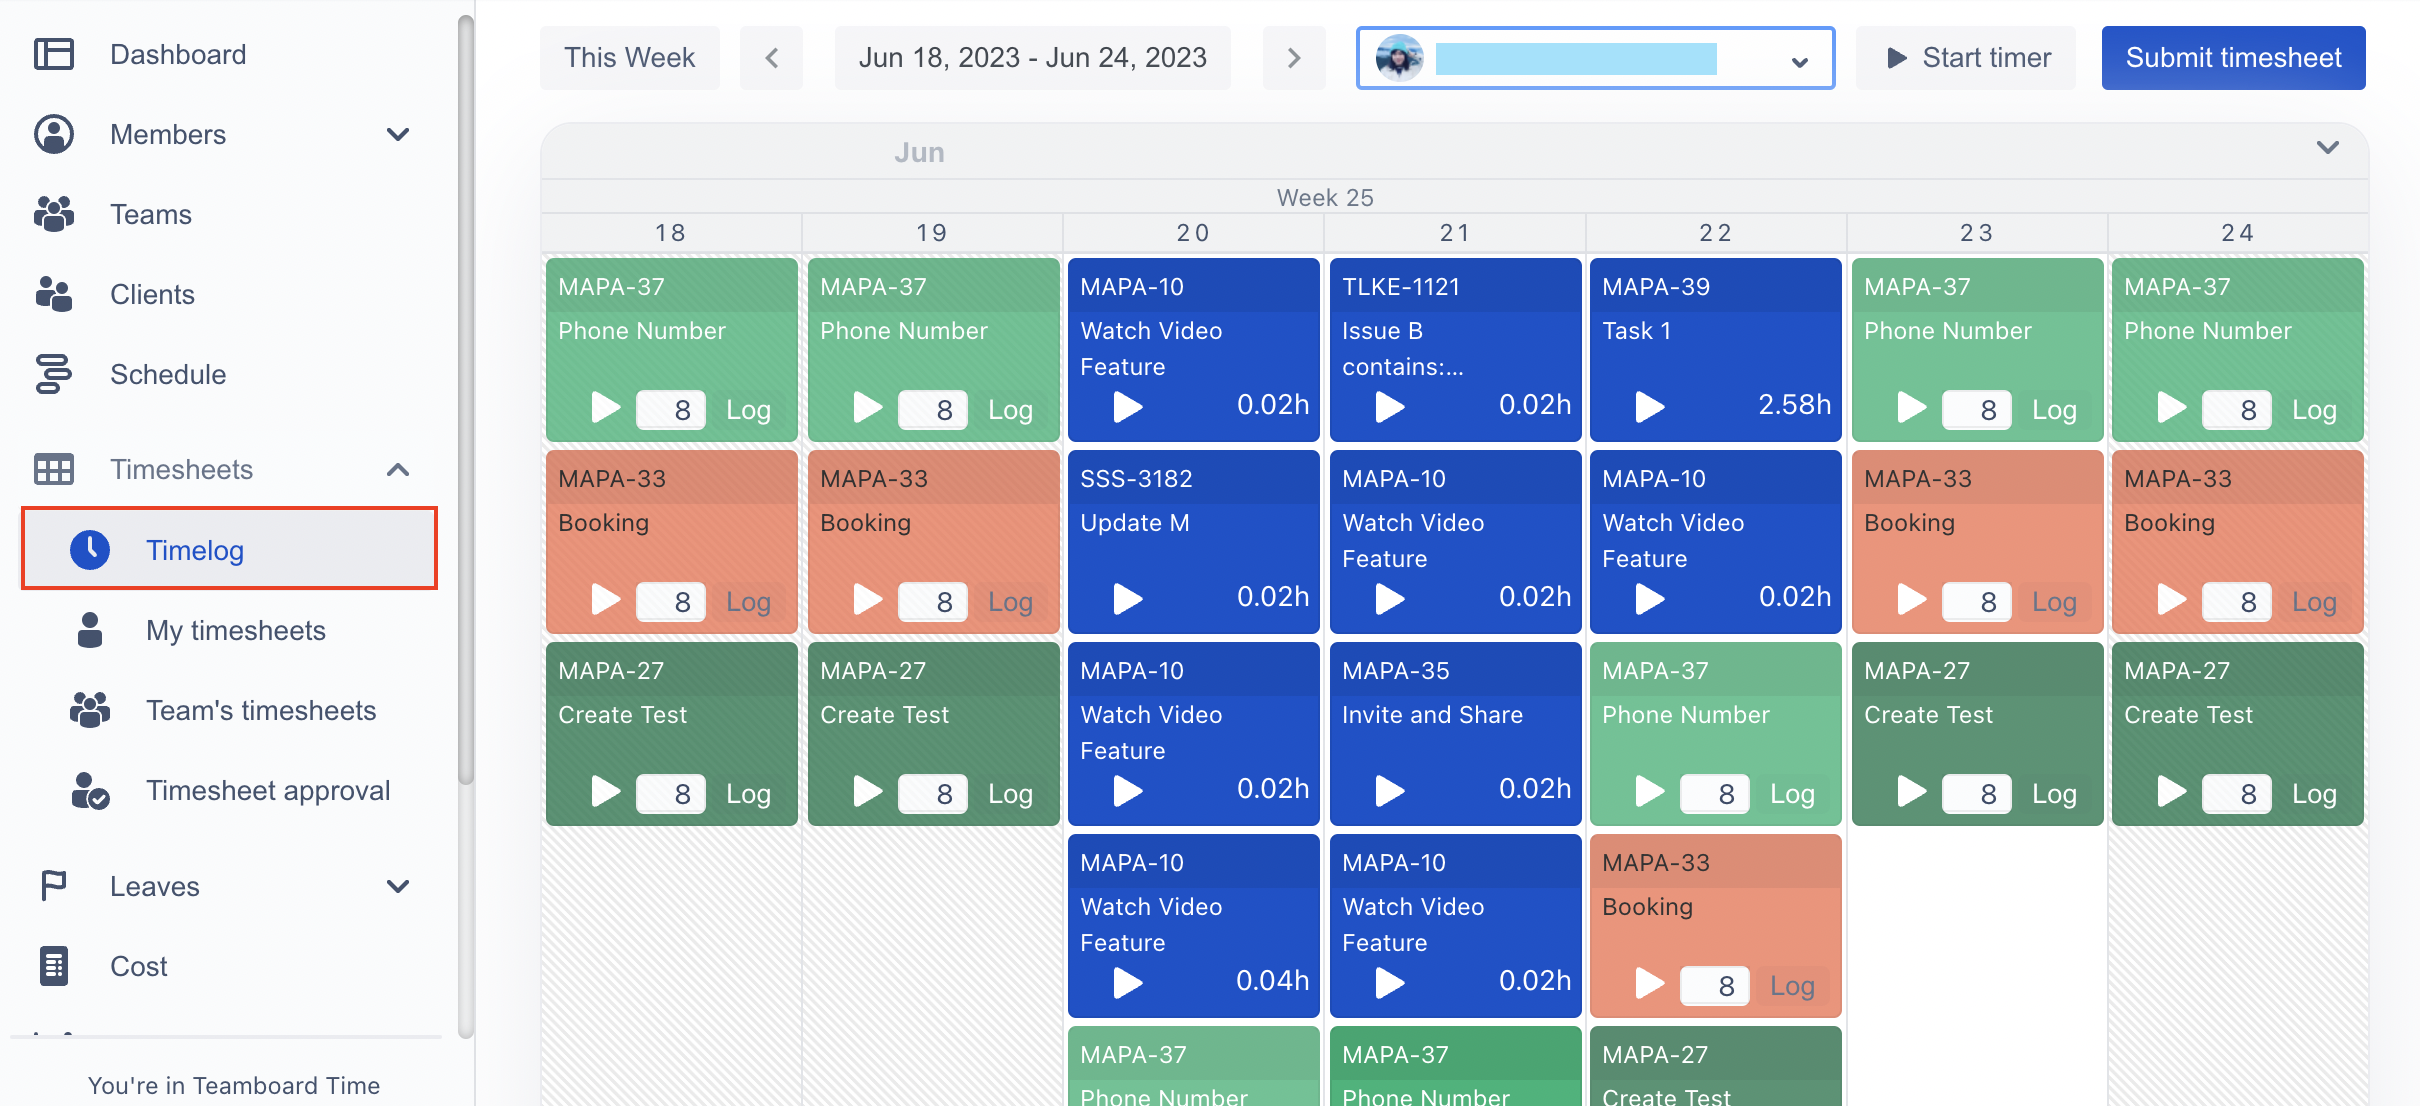2420x1106 pixels.
Task: Click MAPA-27 Create Test card of day 19
Action: pyautogui.click(x=933, y=733)
